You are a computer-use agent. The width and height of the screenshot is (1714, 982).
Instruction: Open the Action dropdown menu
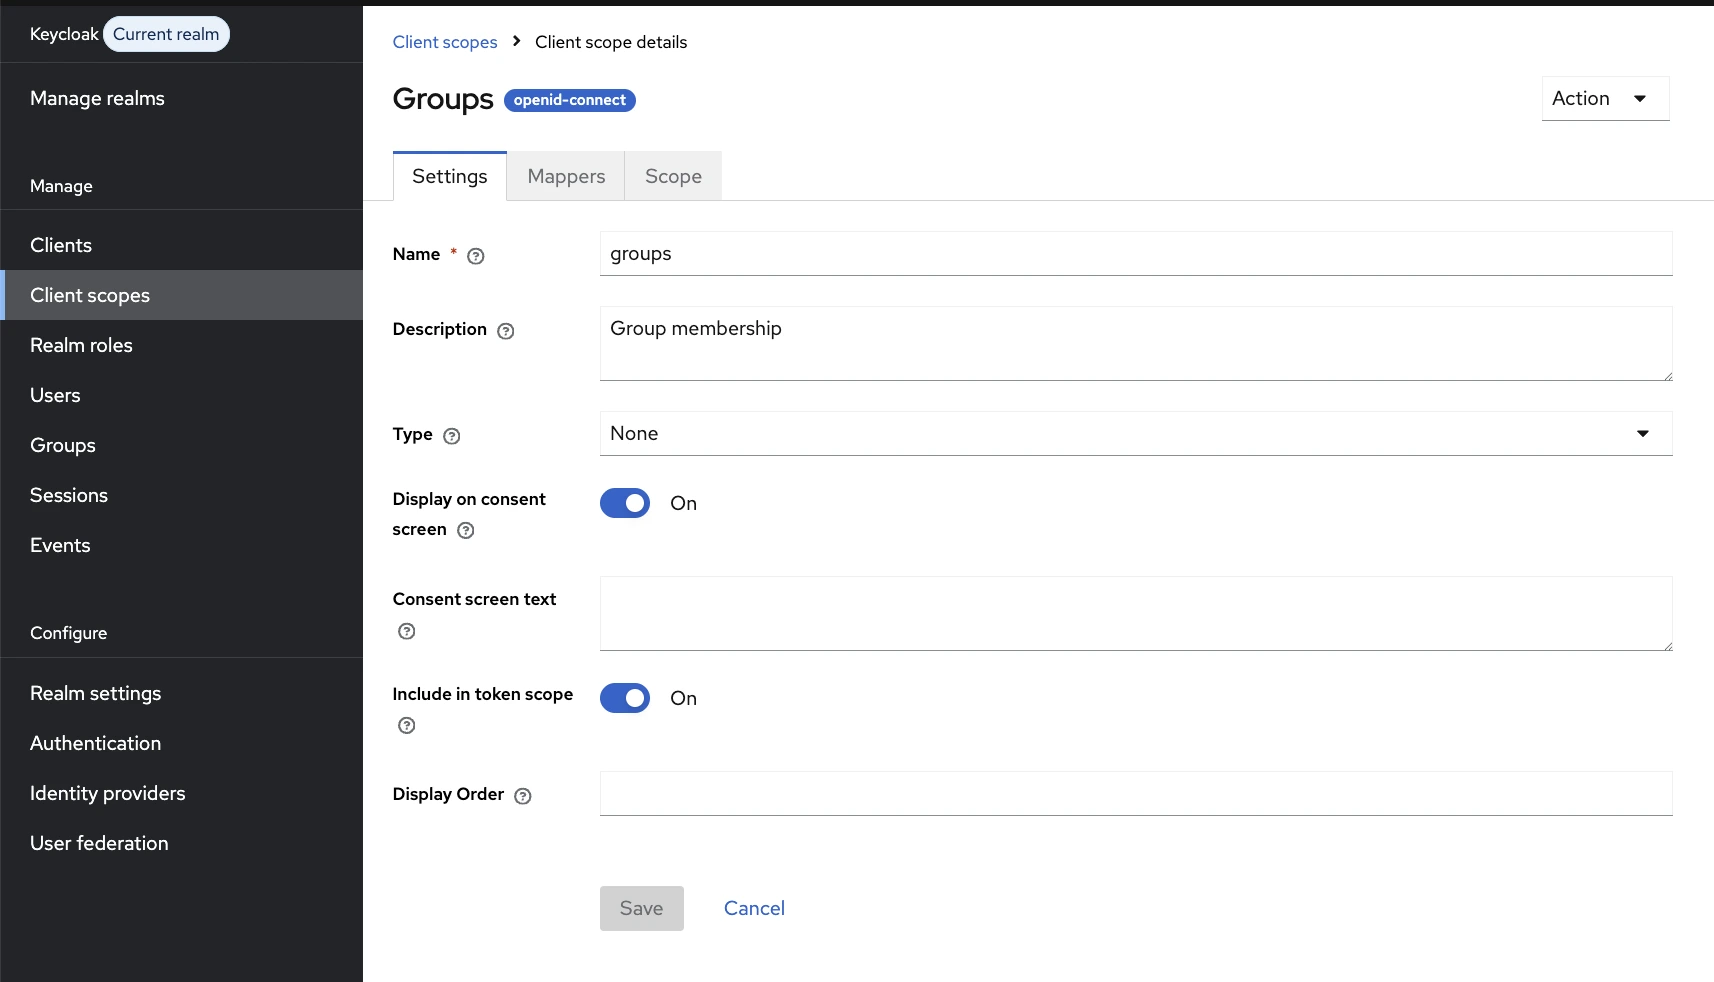click(1605, 98)
